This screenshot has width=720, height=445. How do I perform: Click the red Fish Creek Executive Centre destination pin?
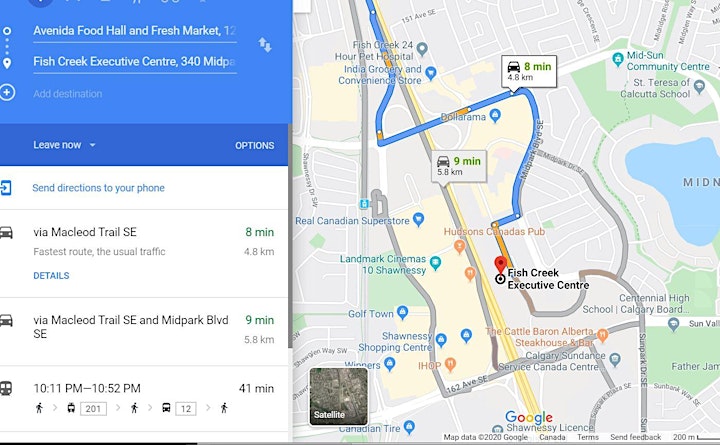[501, 265]
